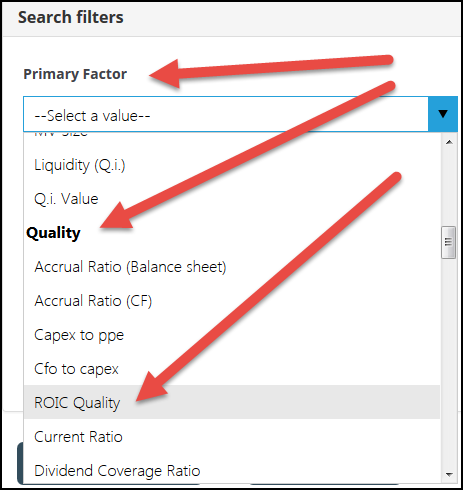Click the scrollbar down arrow
The width and height of the screenshot is (463, 490).
click(449, 474)
